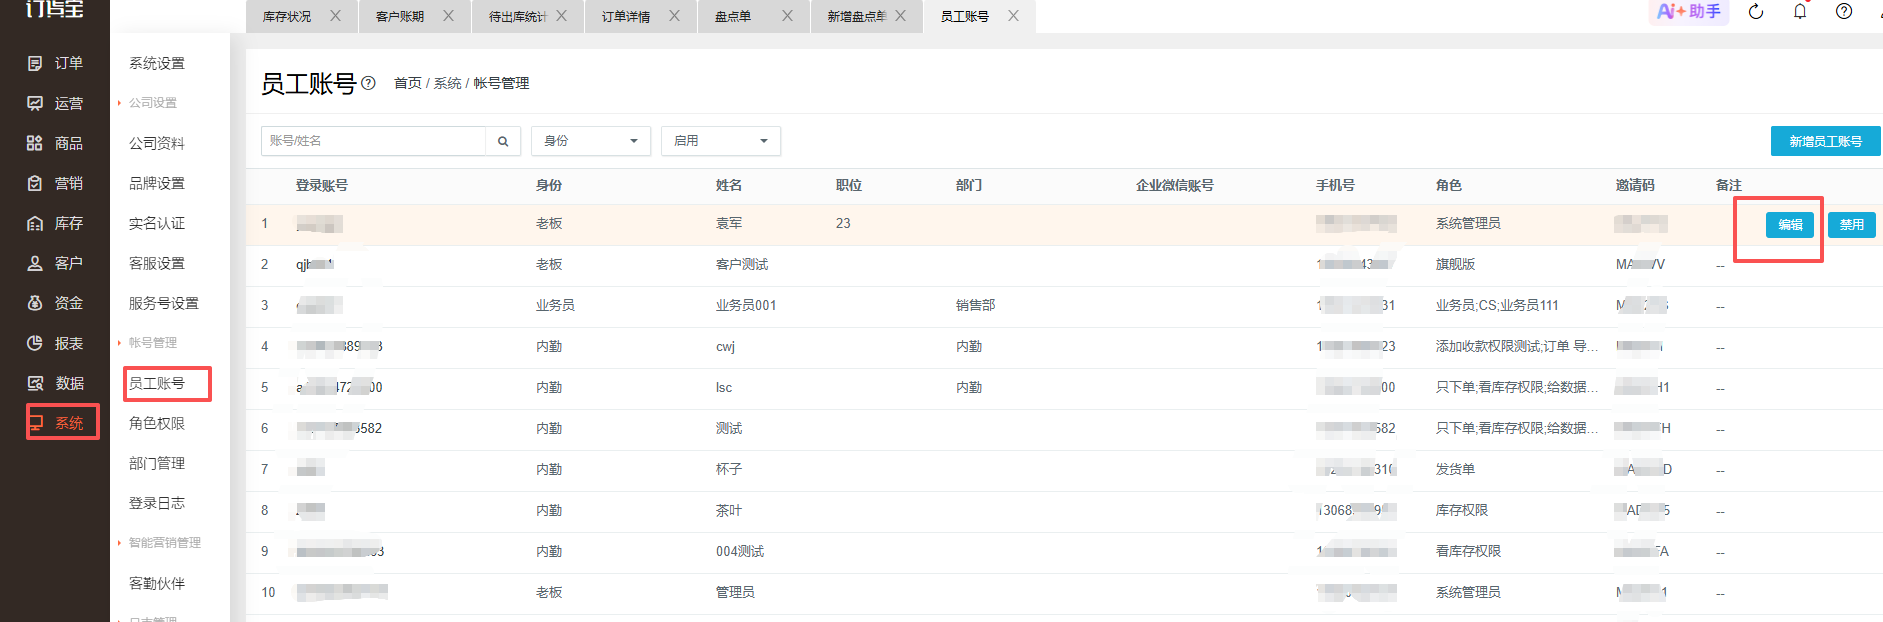Screen dimensions: 1883x622
Task: Open the 订单 section in the sidebar
Action: pyautogui.click(x=55, y=63)
